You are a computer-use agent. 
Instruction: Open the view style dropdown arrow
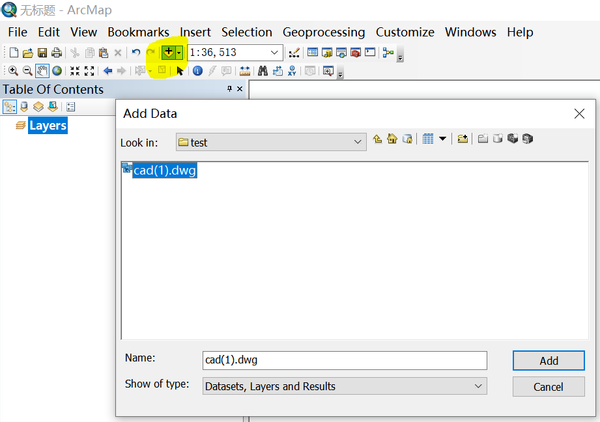coord(442,139)
